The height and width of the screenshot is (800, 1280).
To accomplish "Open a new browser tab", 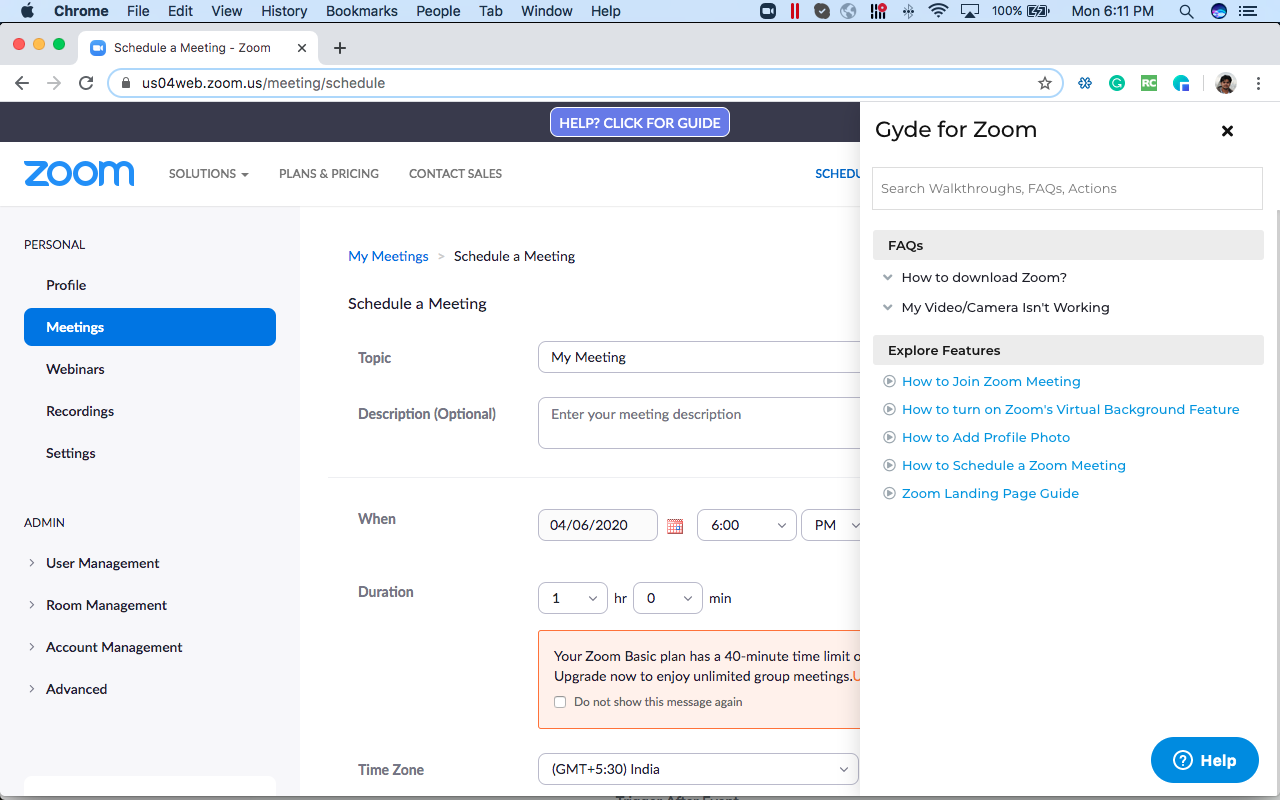I will [340, 48].
